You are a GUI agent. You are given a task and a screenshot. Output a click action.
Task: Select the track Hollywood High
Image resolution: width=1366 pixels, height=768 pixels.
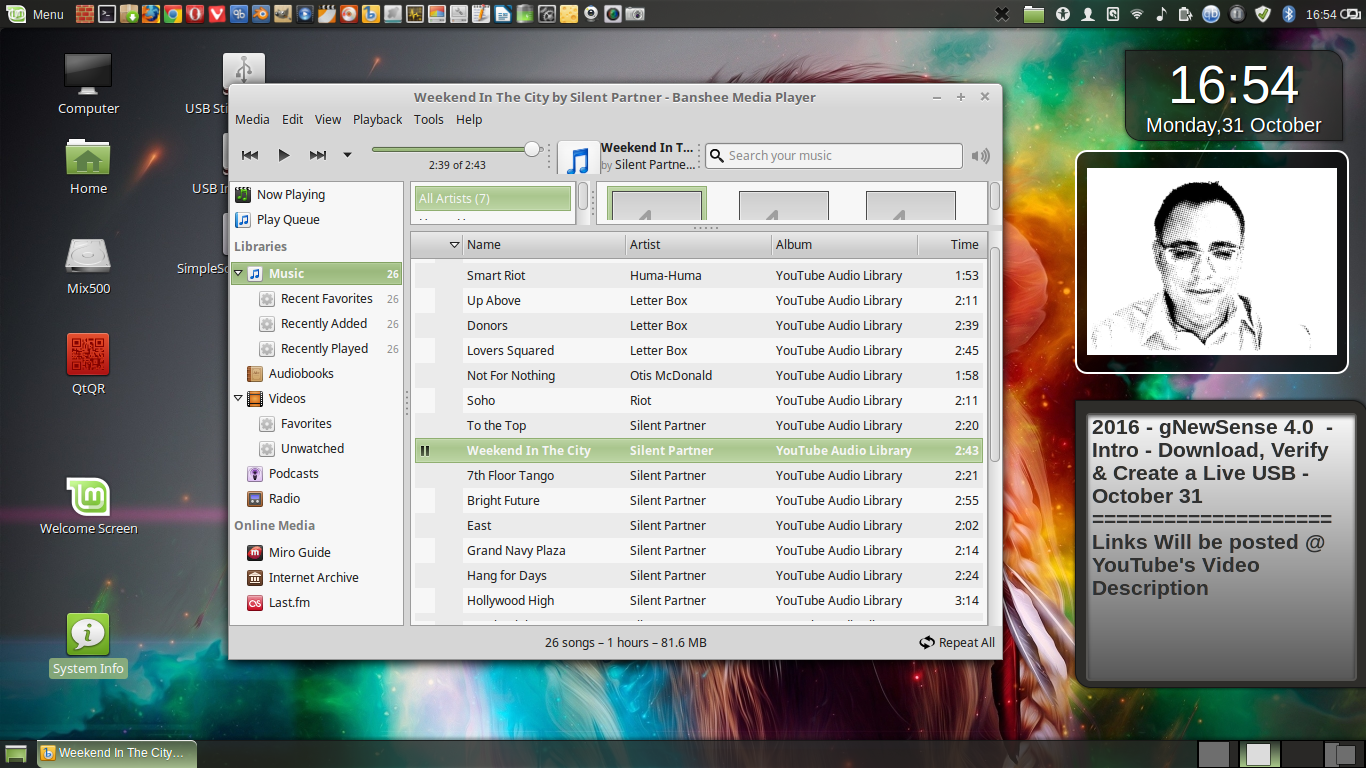698,601
